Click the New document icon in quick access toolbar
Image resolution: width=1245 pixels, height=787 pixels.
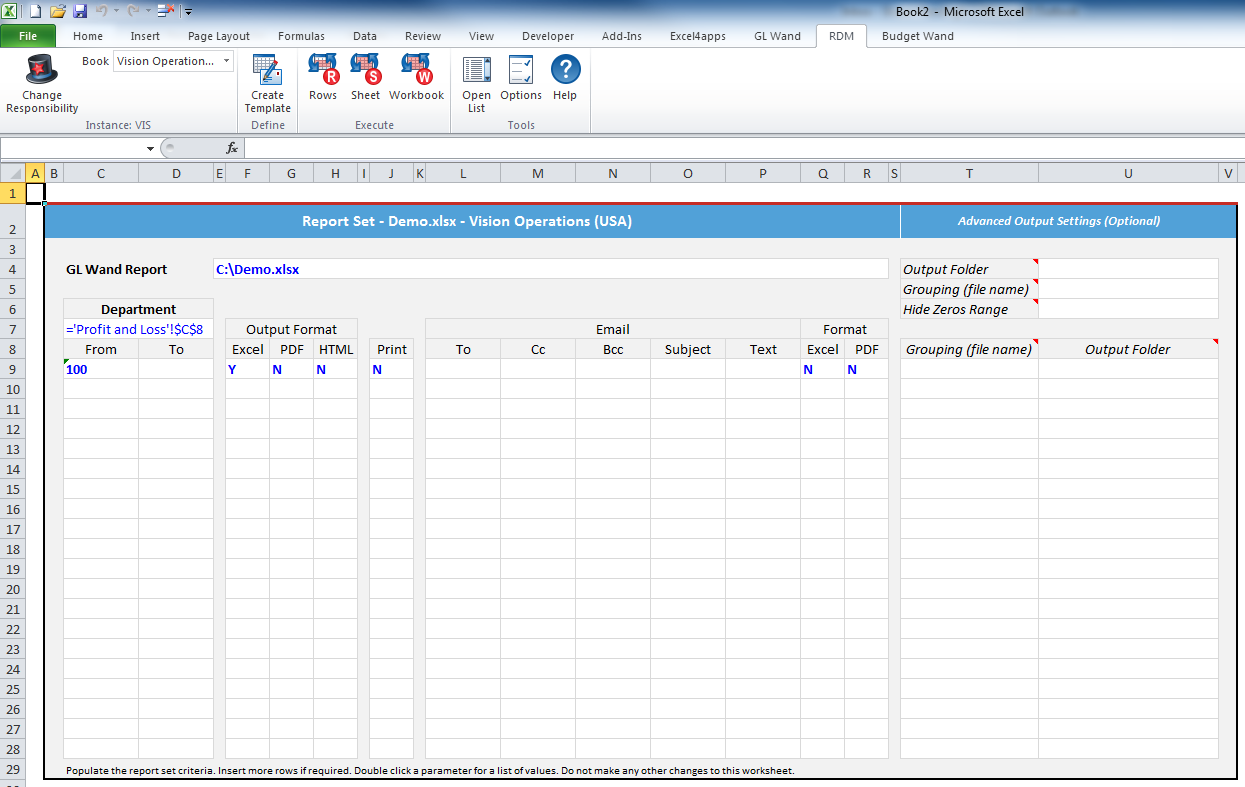36,11
